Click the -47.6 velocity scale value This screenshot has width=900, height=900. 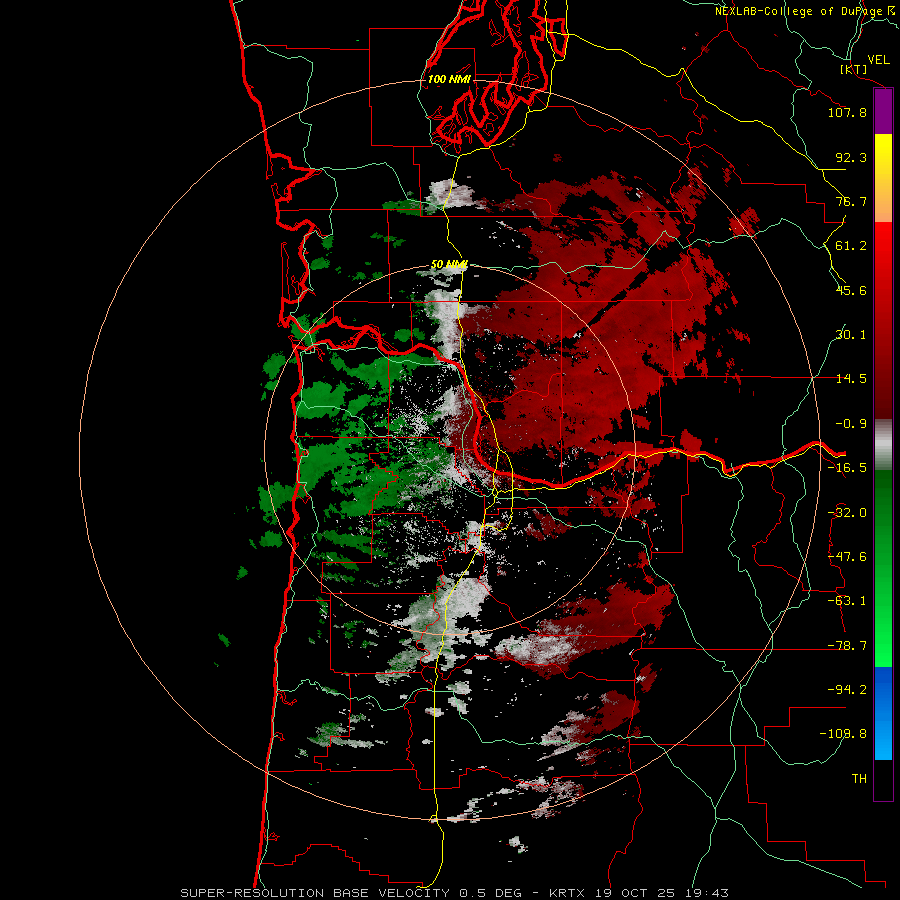(x=847, y=557)
